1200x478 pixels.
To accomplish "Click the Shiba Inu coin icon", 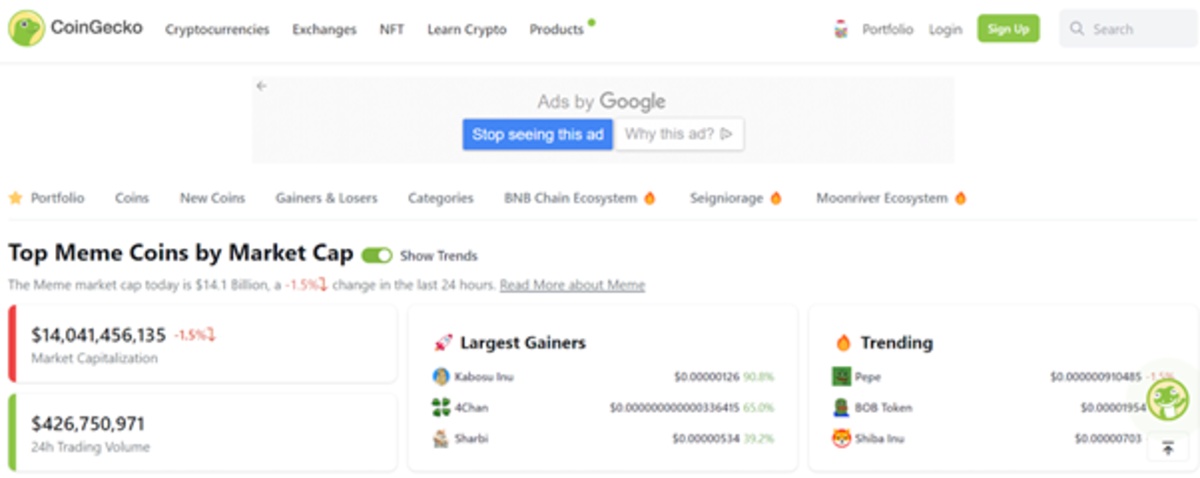I will [x=841, y=438].
